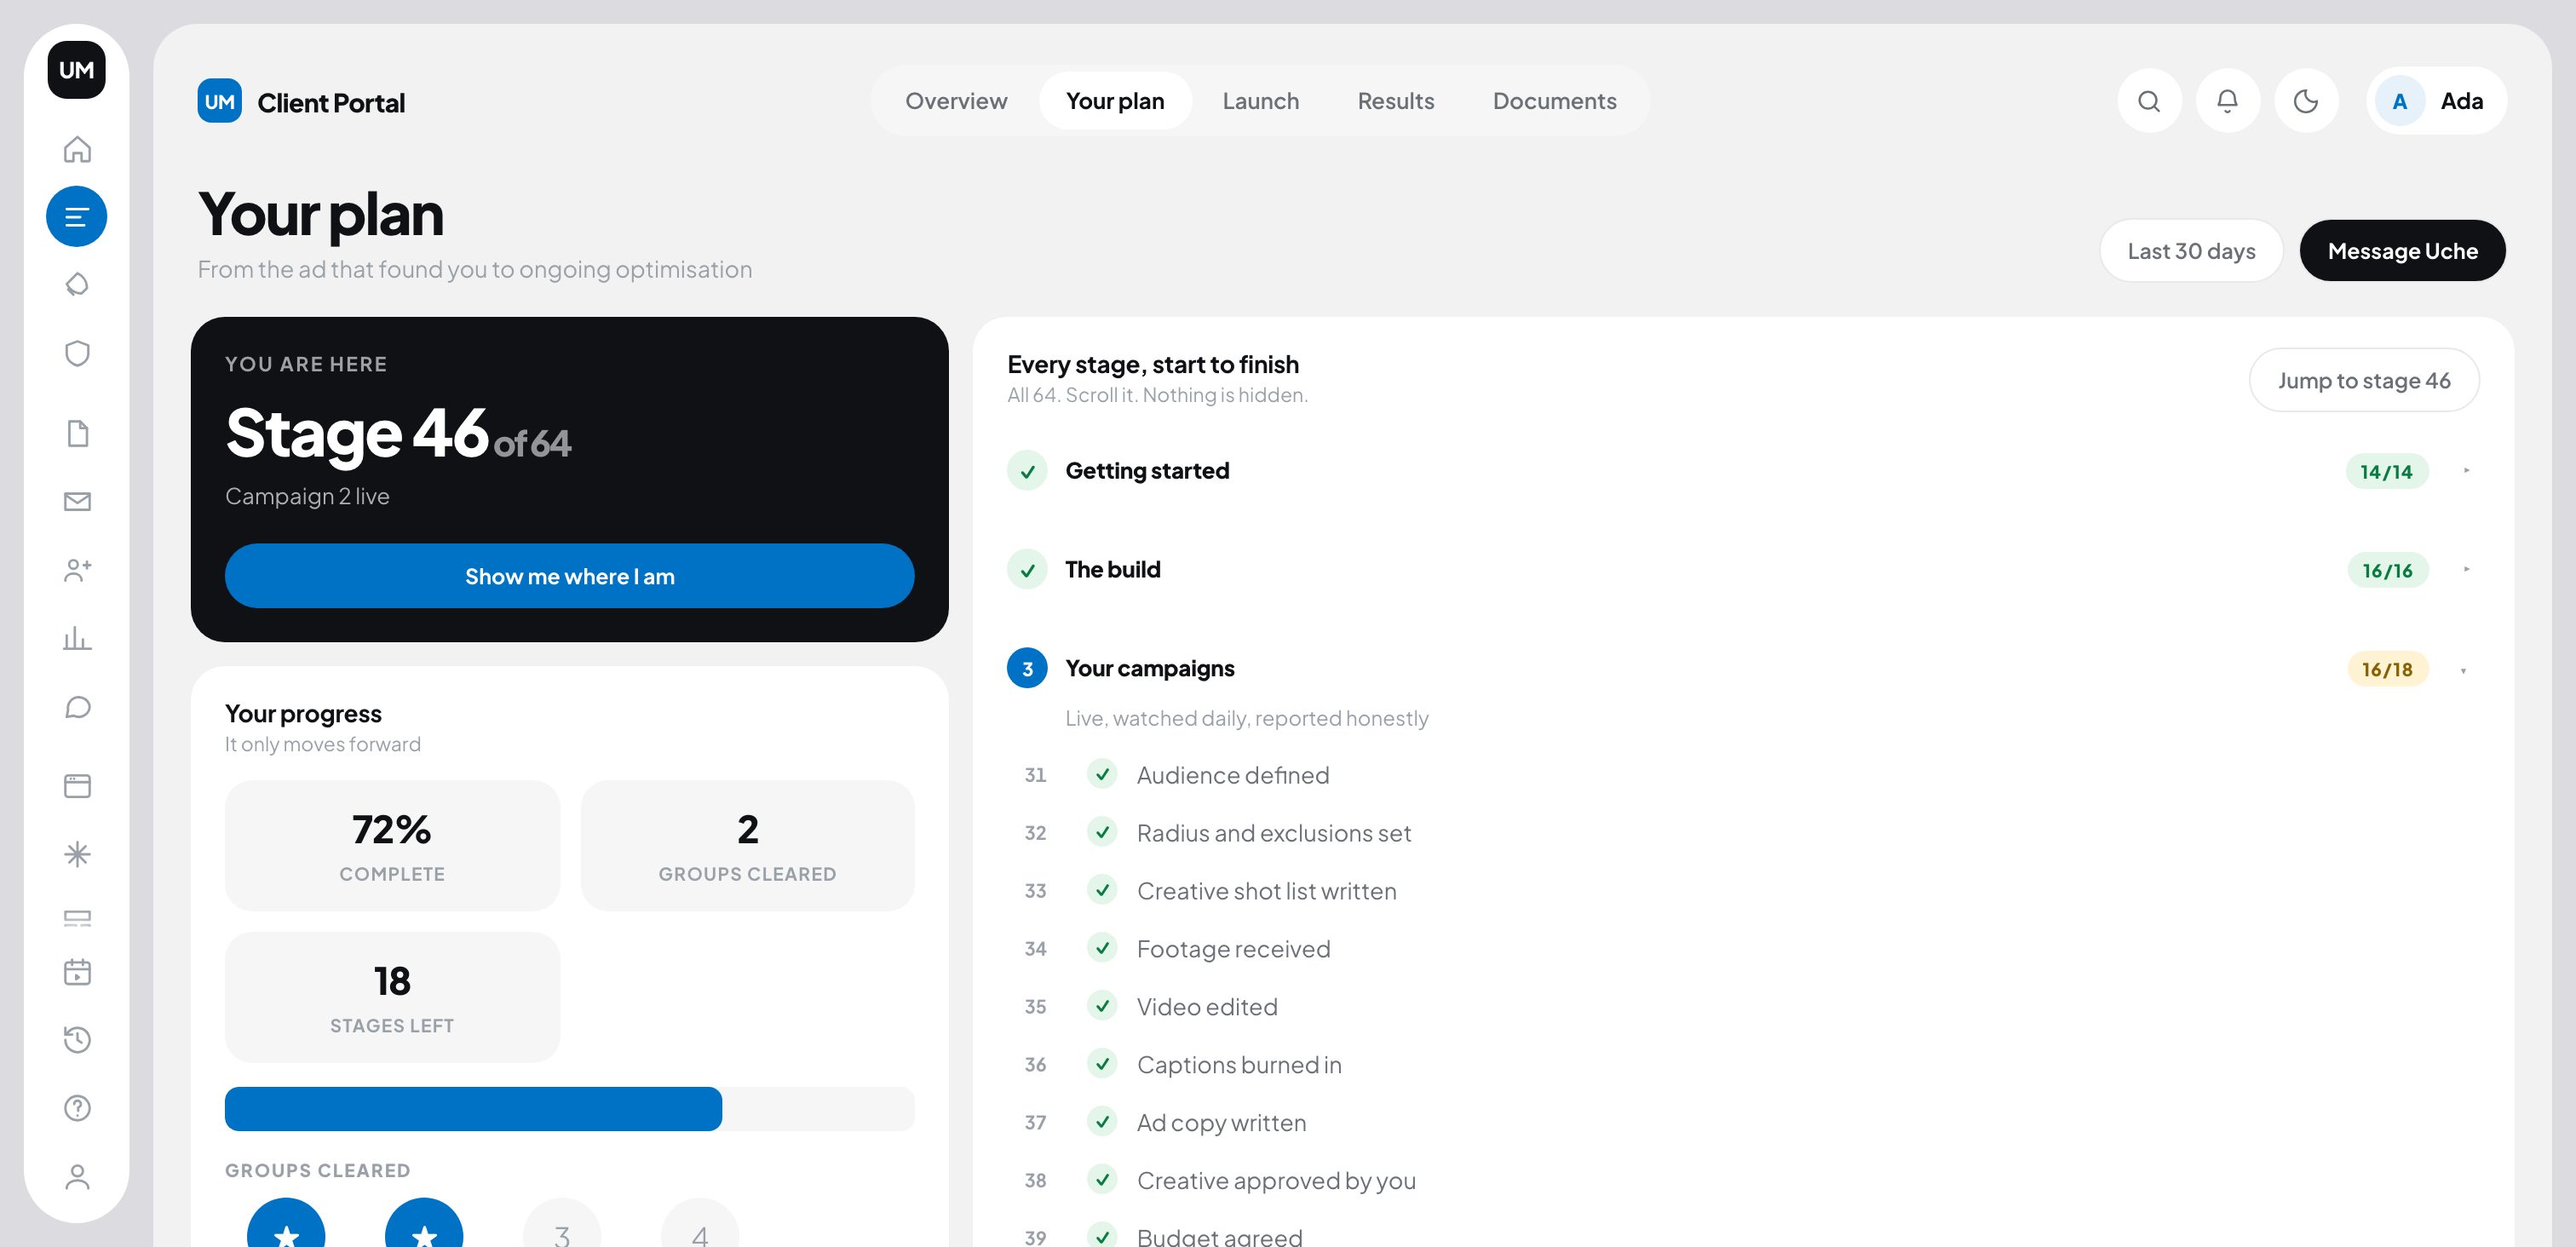Open the bar chart sidebar icon
This screenshot has height=1247, width=2576.
77,638
